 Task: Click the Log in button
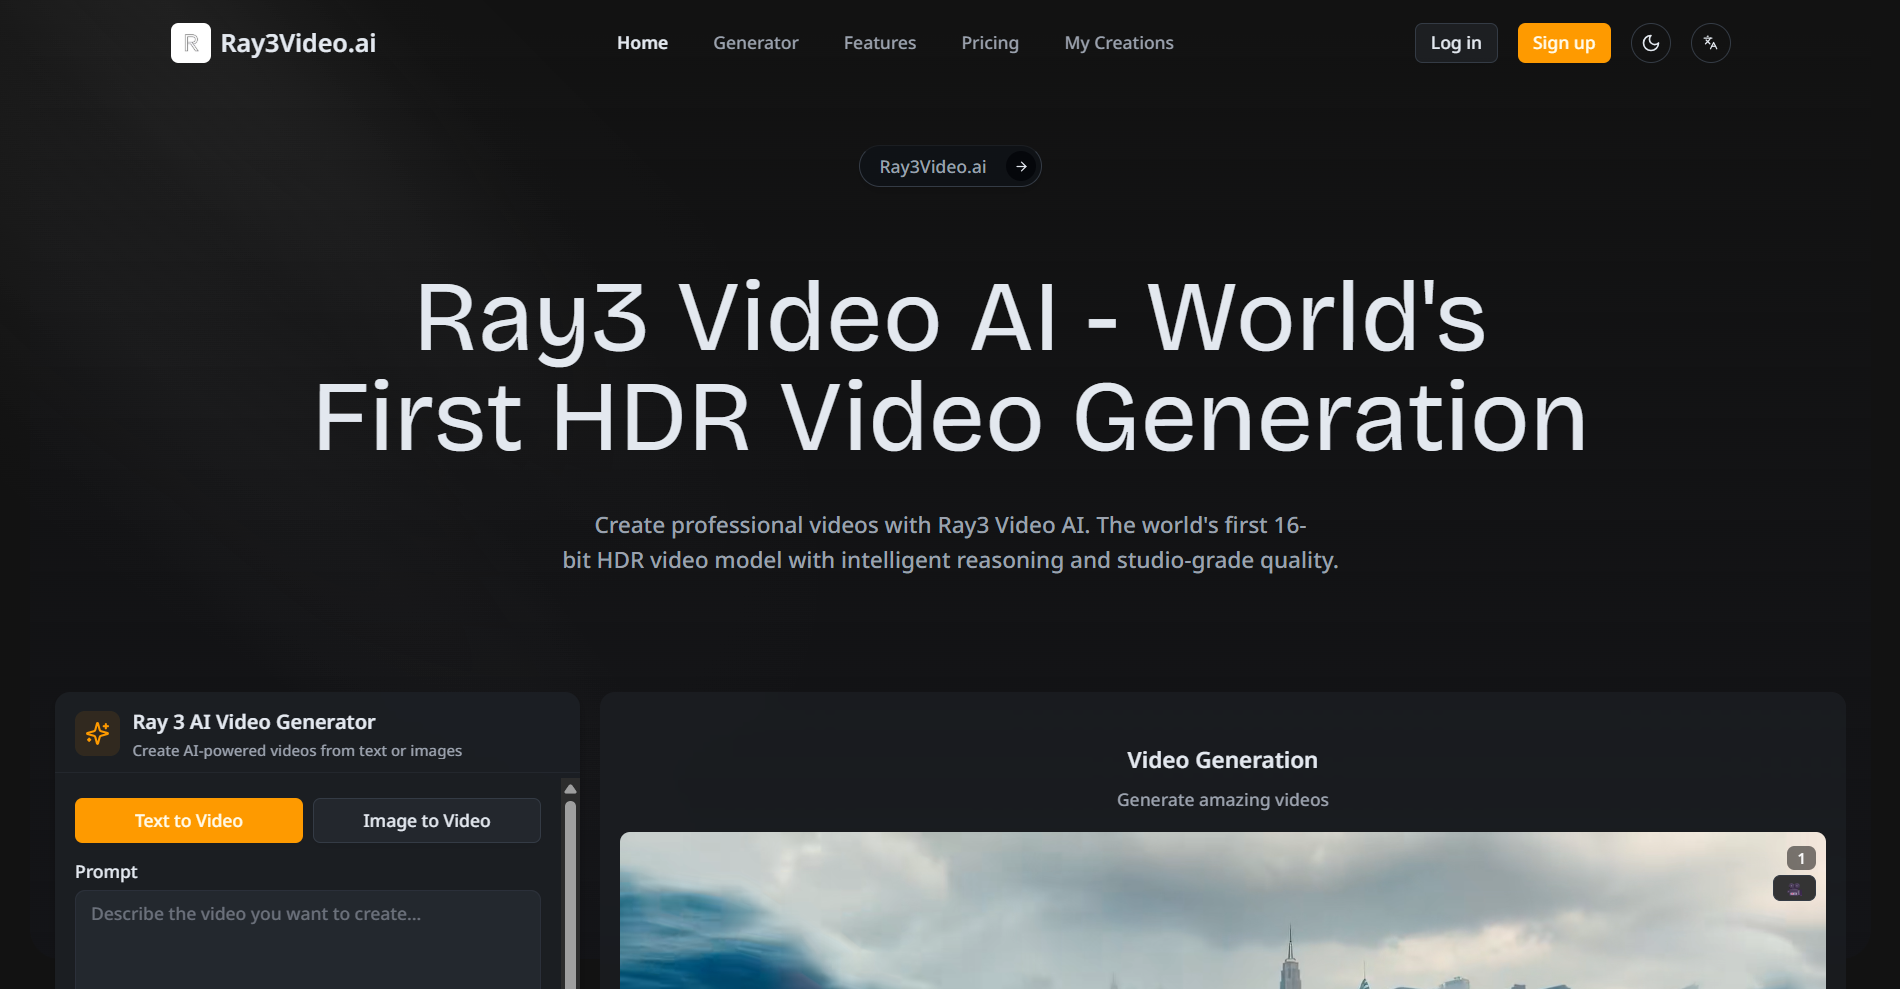[x=1455, y=43]
